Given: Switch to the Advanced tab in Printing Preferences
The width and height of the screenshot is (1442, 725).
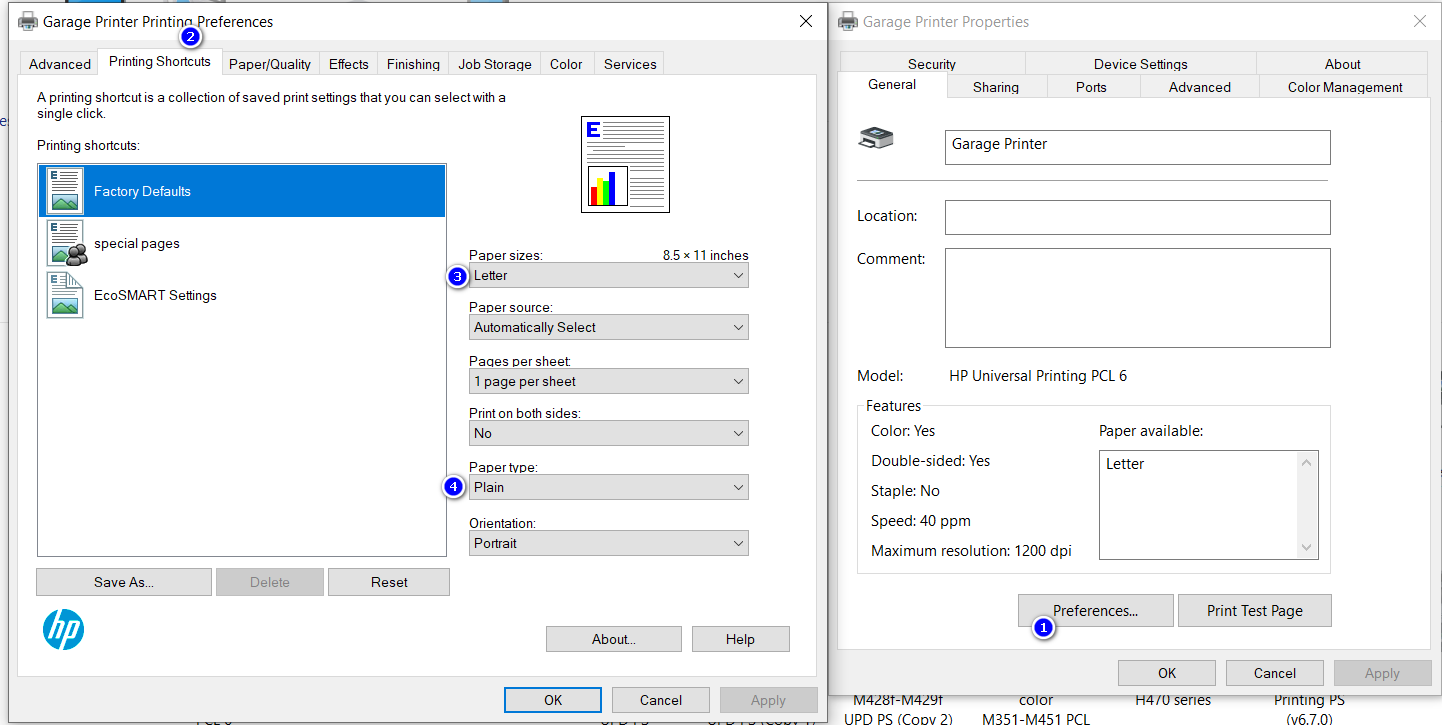Looking at the screenshot, I should pyautogui.click(x=60, y=64).
